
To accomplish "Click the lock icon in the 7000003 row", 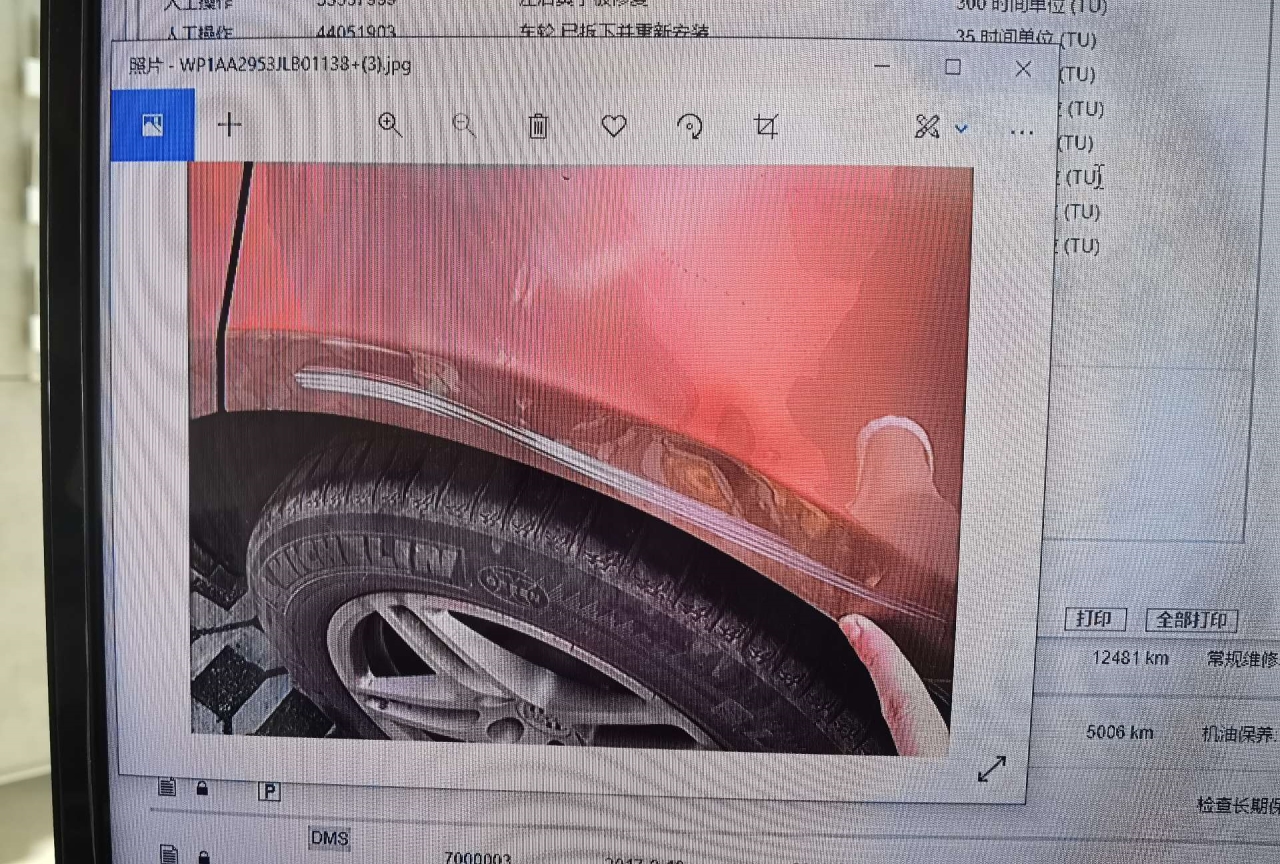I will [203, 857].
